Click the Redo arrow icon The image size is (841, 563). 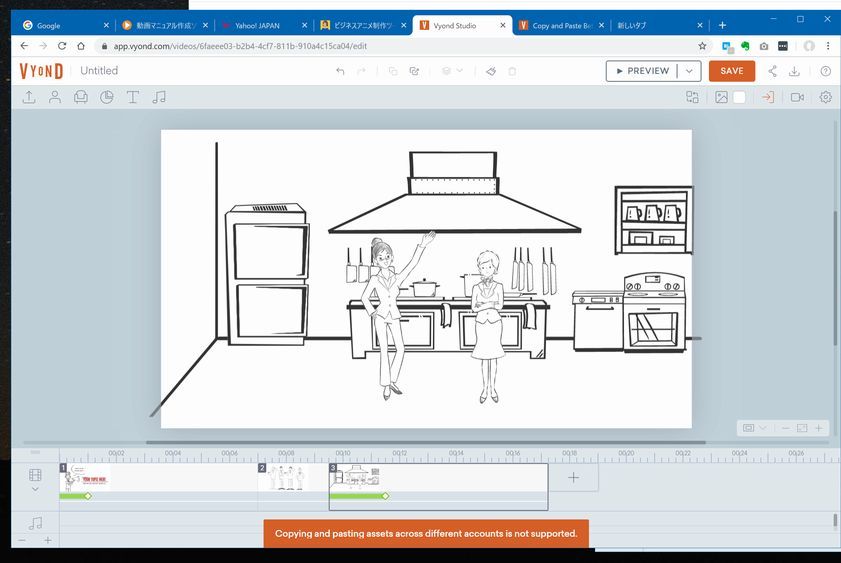coord(362,71)
